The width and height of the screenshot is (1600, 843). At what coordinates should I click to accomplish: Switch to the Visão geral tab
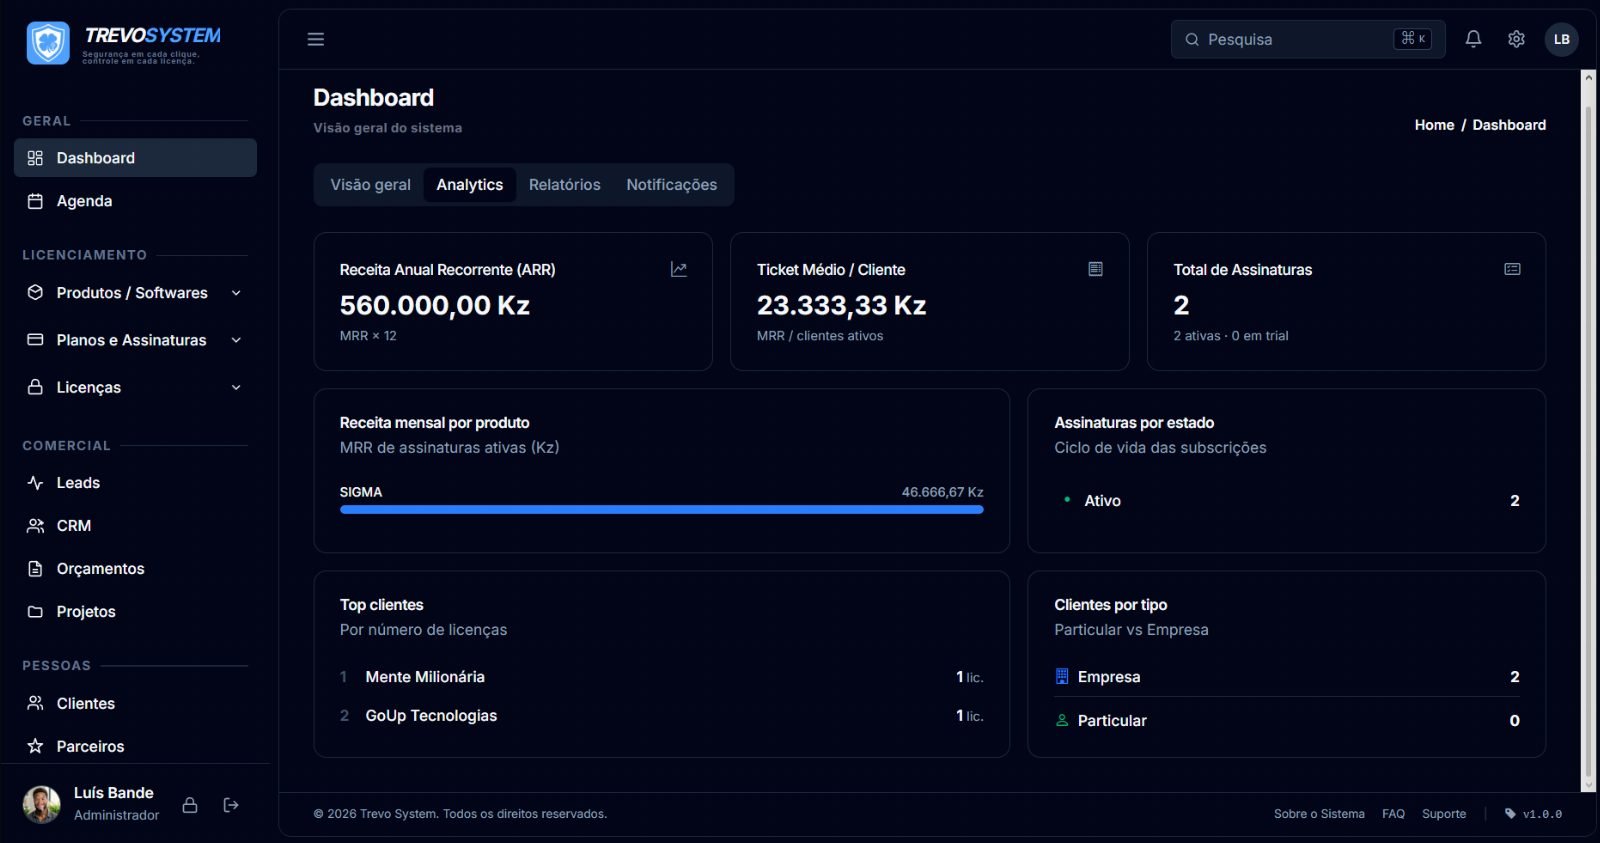(x=371, y=185)
